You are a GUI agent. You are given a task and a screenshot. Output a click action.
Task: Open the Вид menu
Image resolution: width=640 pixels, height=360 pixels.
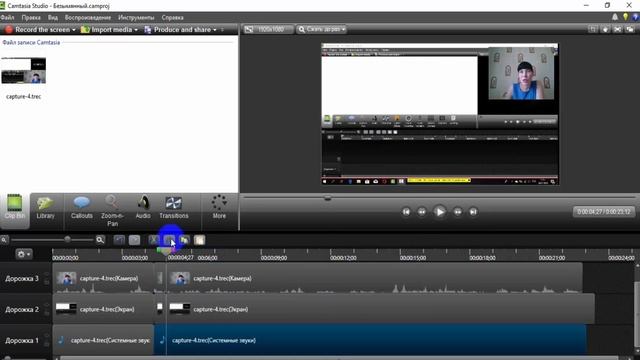point(53,18)
